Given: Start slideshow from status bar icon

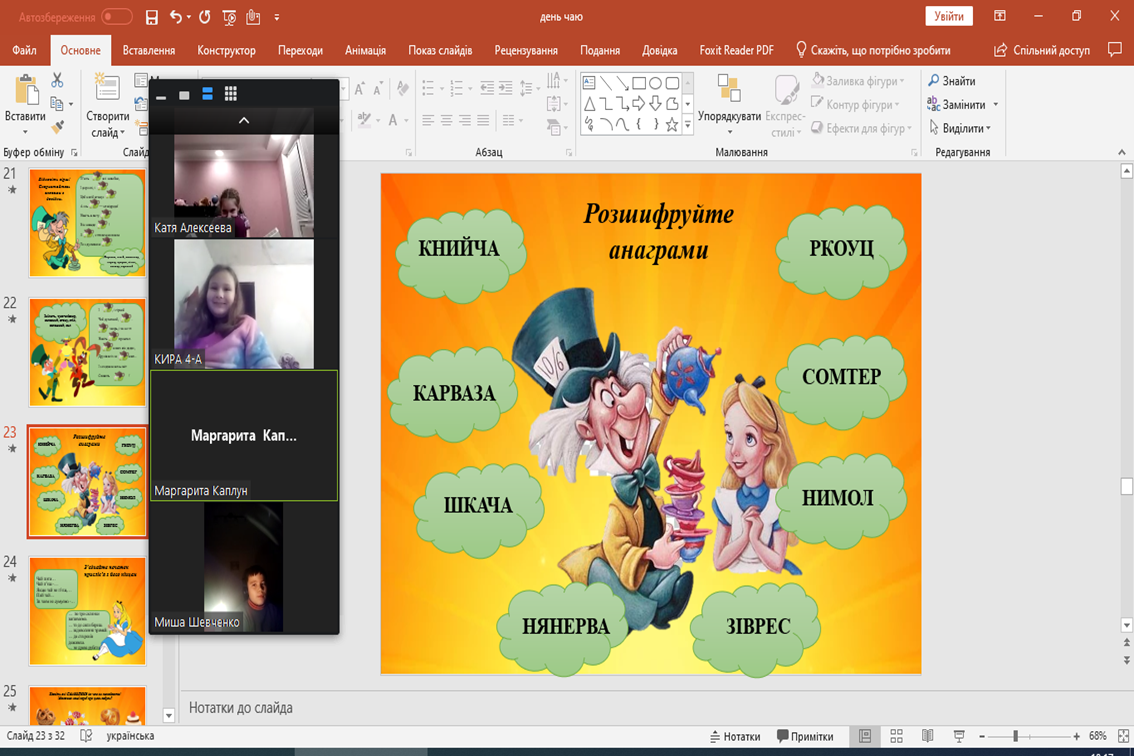Looking at the screenshot, I should [x=959, y=736].
